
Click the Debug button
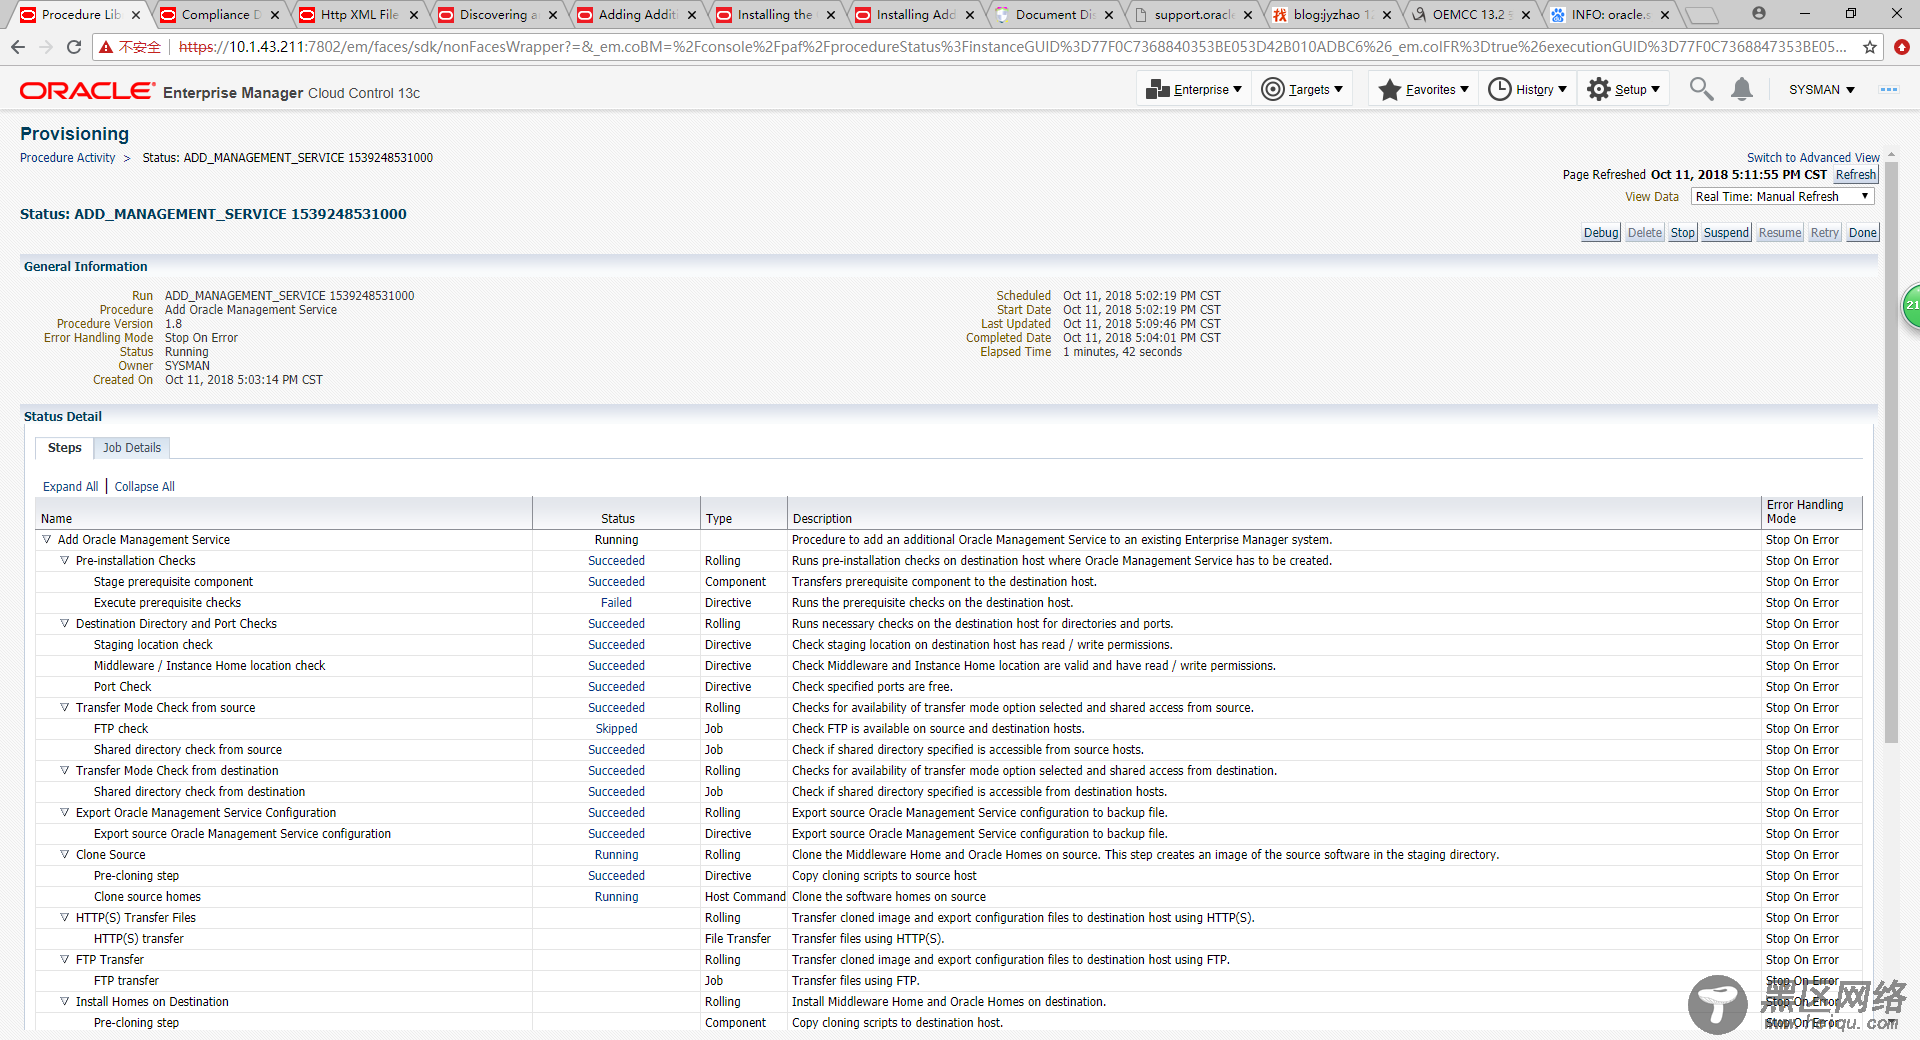pyautogui.click(x=1601, y=233)
